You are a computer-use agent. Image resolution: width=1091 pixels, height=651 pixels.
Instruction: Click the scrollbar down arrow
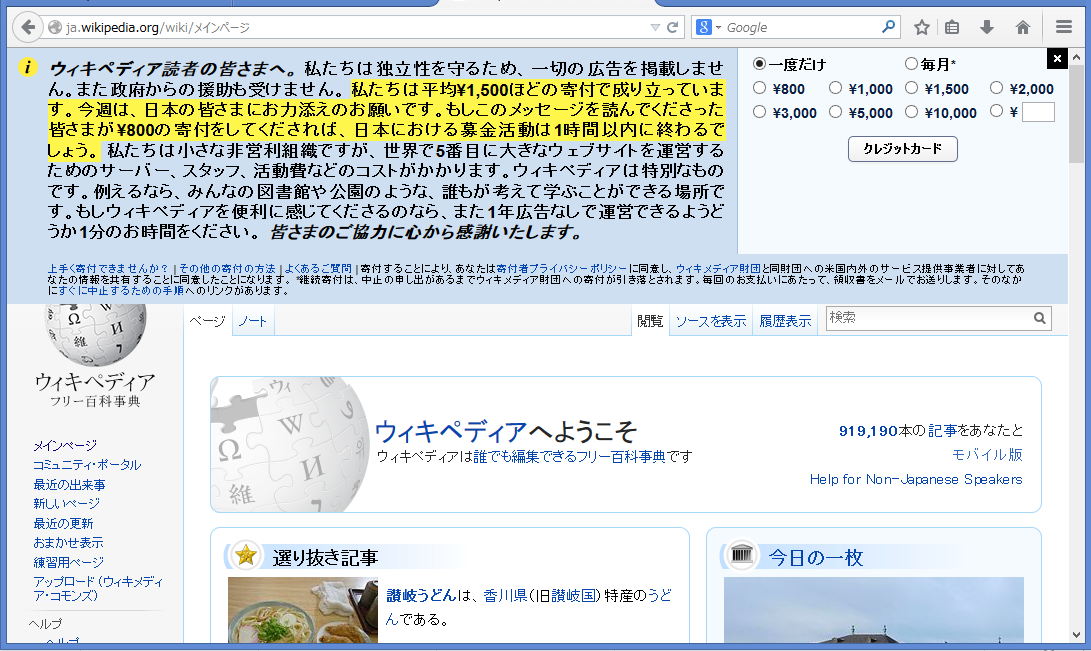pyautogui.click(x=1076, y=635)
